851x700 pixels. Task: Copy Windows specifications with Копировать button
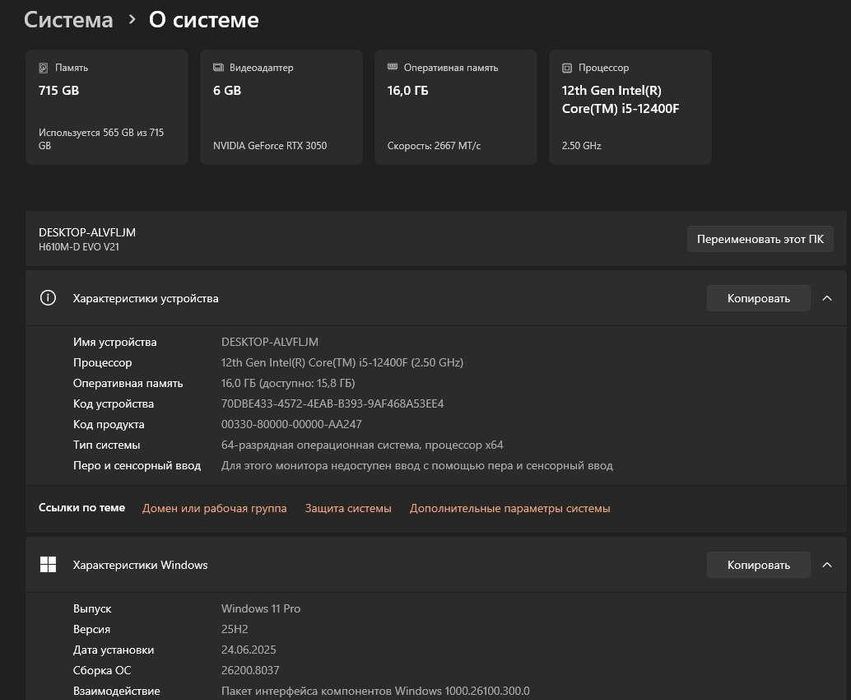(x=758, y=565)
